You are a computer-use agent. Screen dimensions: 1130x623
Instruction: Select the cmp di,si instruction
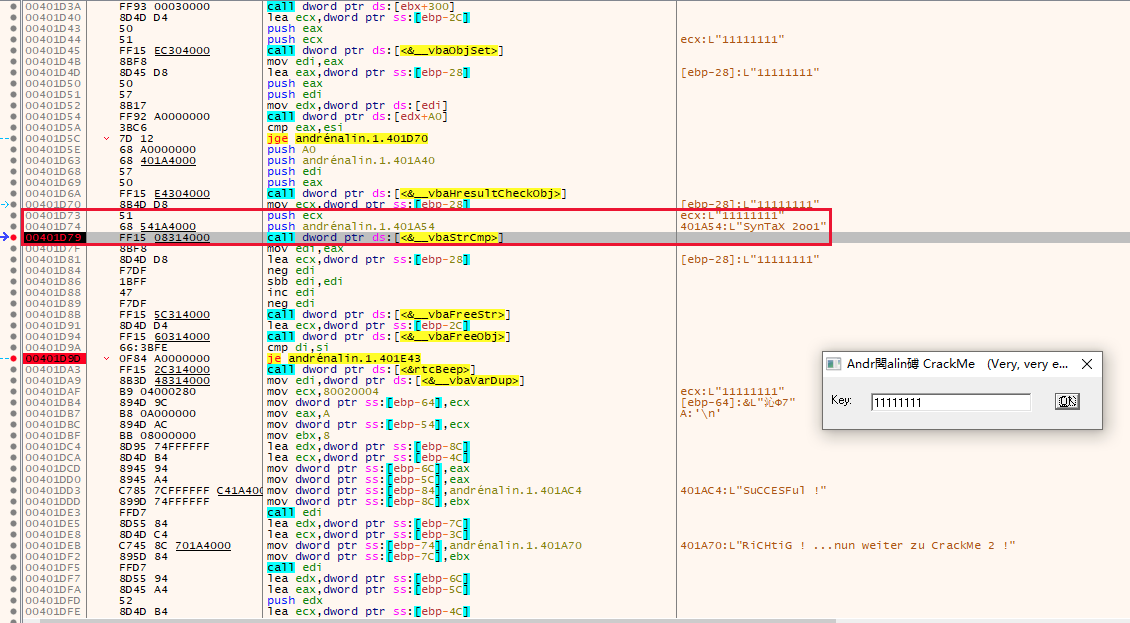coord(298,348)
